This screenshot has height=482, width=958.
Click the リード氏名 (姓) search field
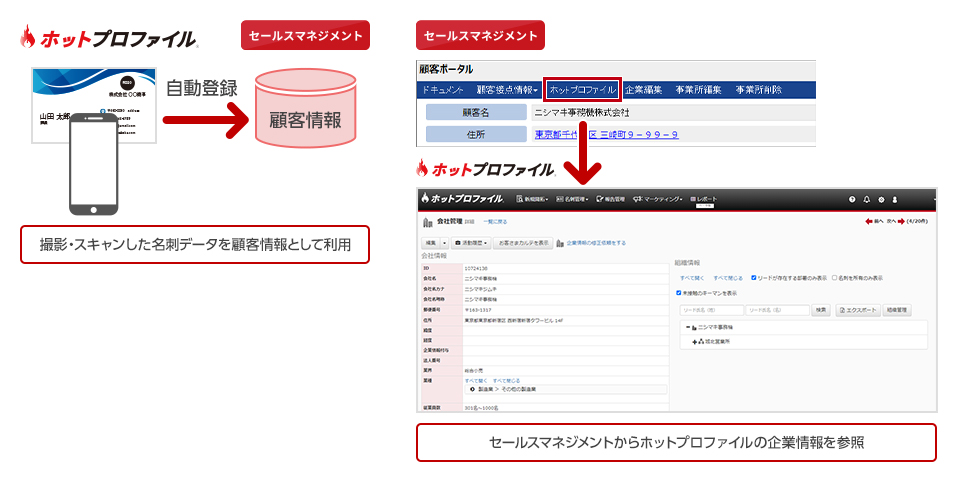(x=711, y=310)
